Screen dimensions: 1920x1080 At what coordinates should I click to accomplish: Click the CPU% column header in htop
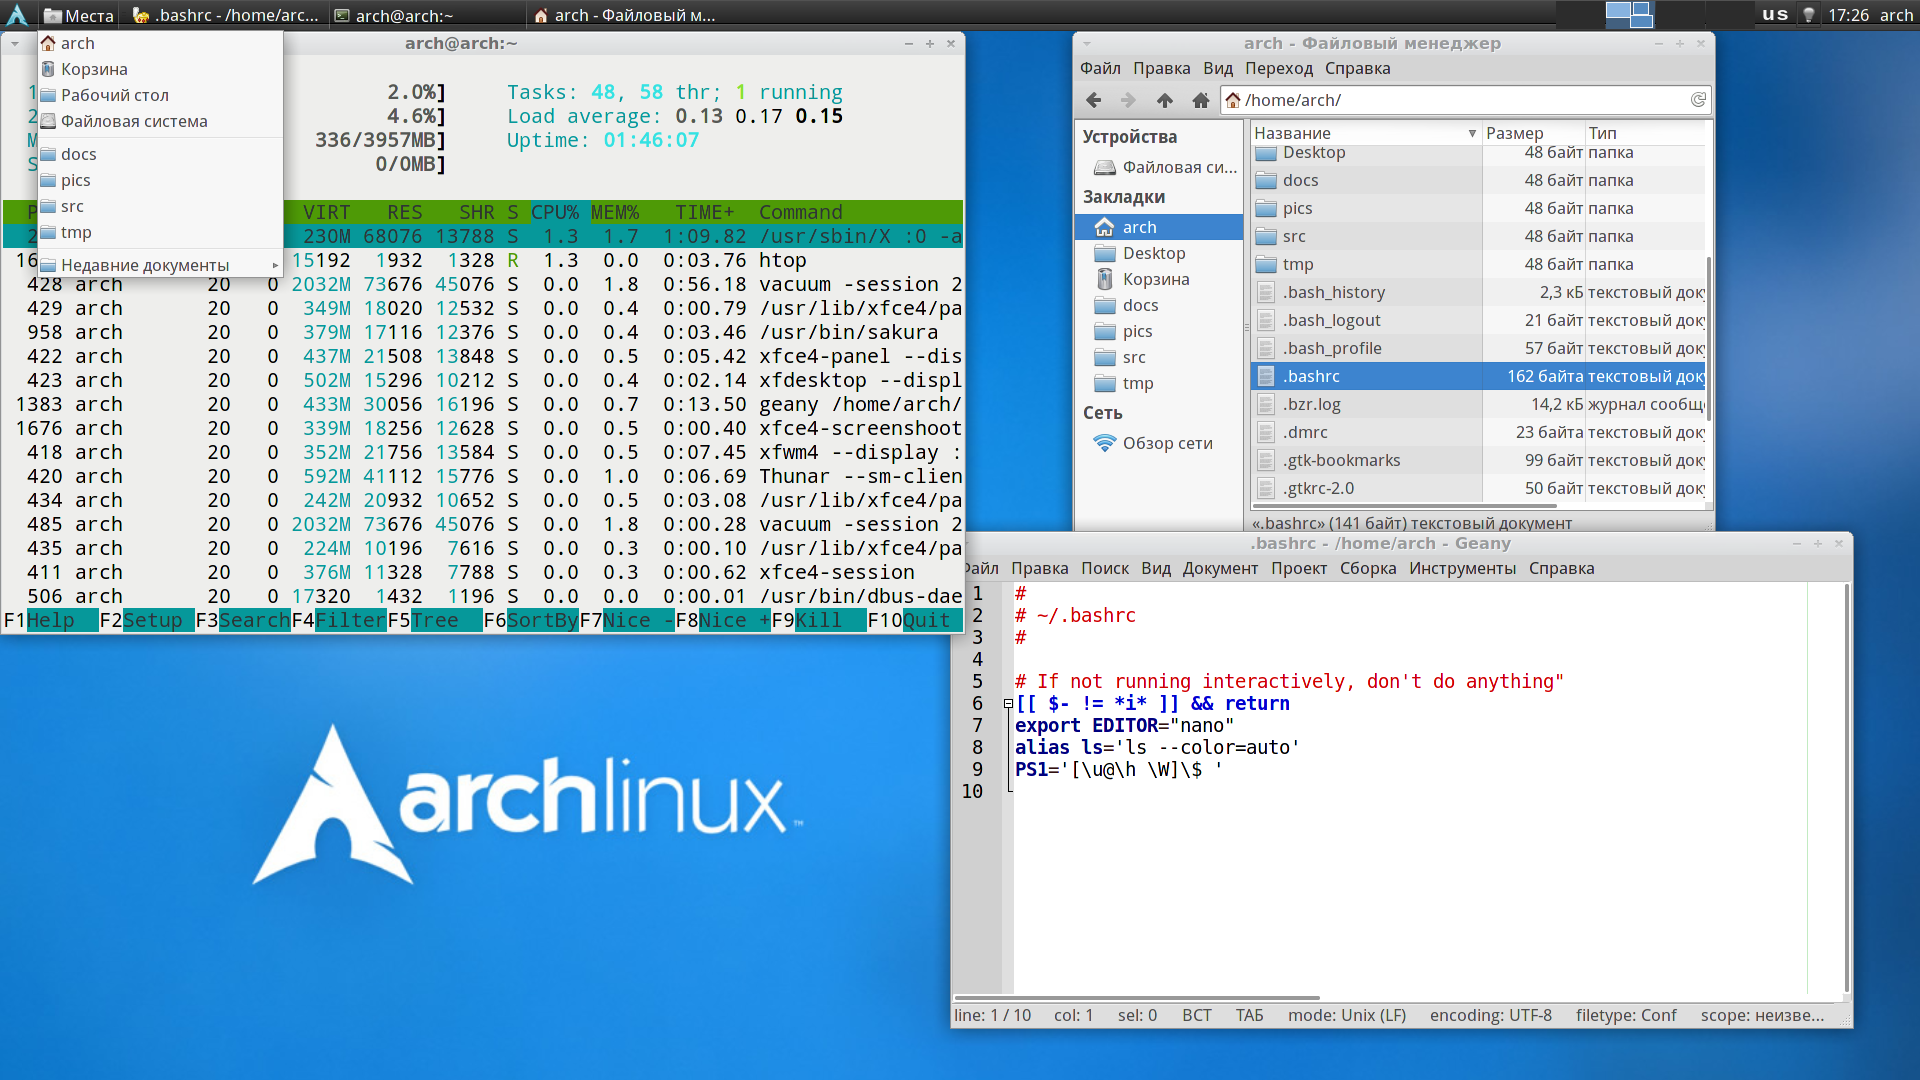click(555, 212)
